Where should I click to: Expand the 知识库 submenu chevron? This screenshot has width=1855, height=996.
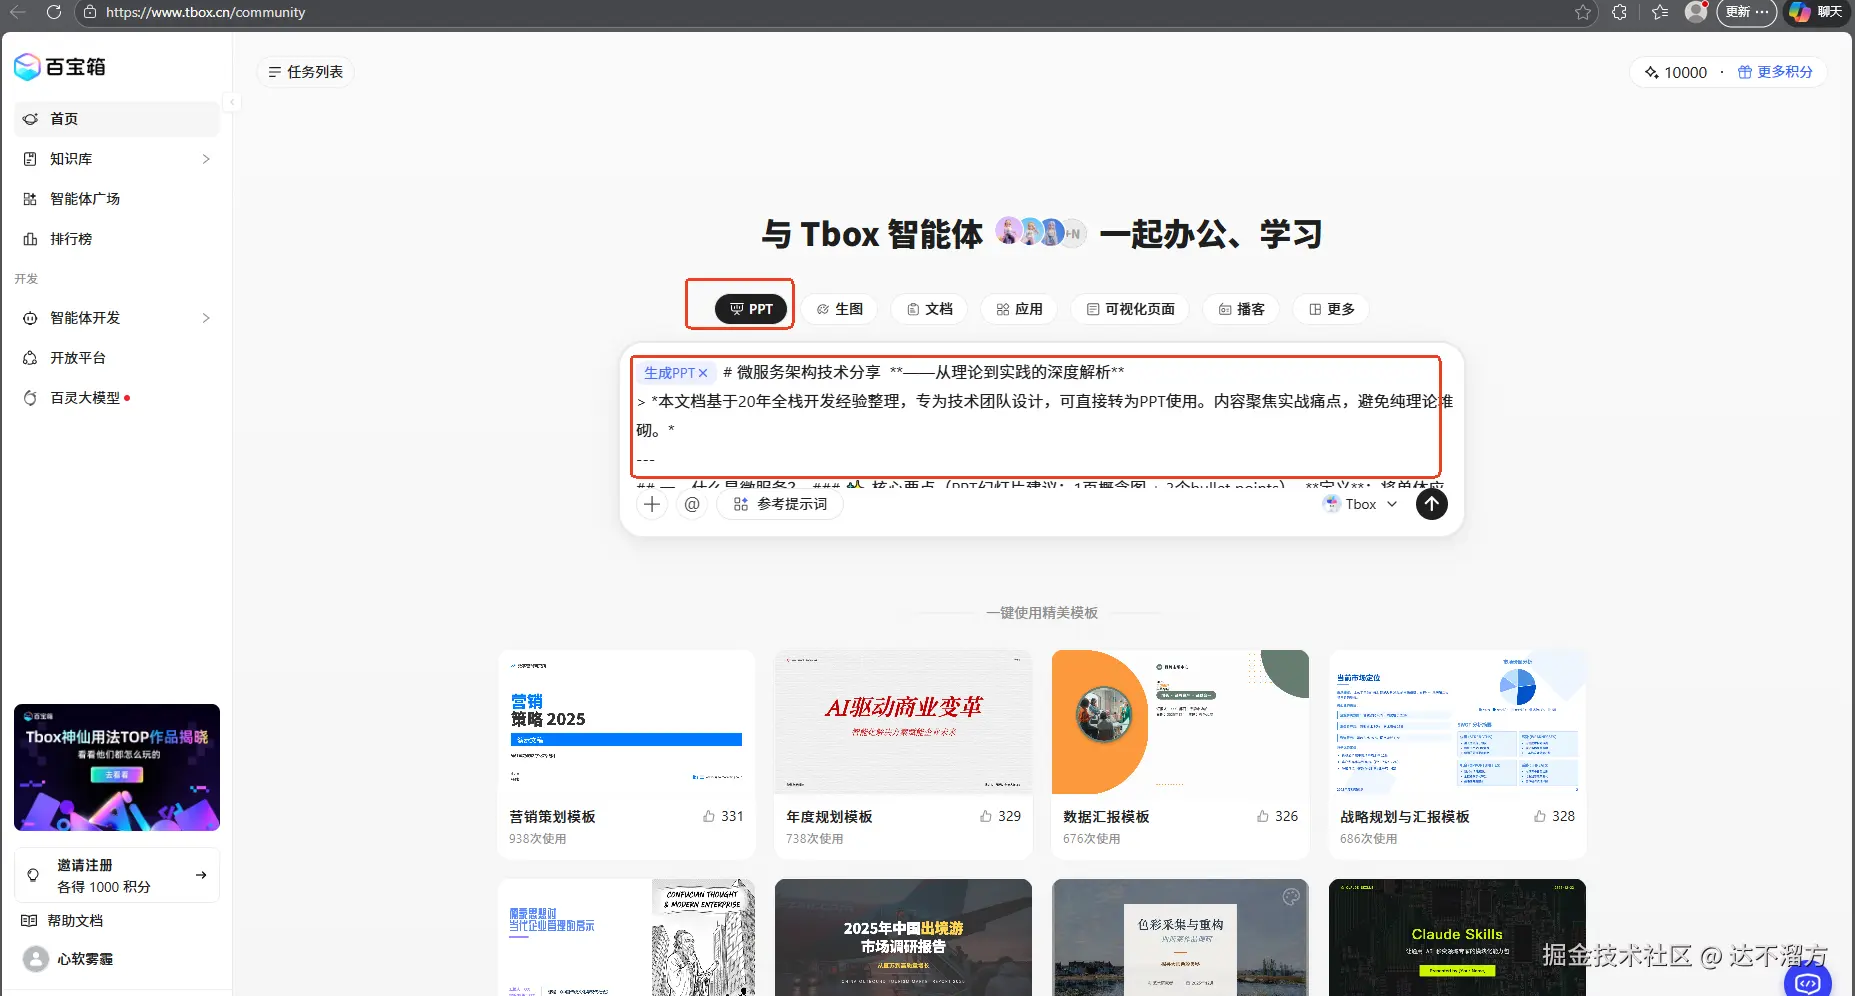pyautogui.click(x=206, y=159)
